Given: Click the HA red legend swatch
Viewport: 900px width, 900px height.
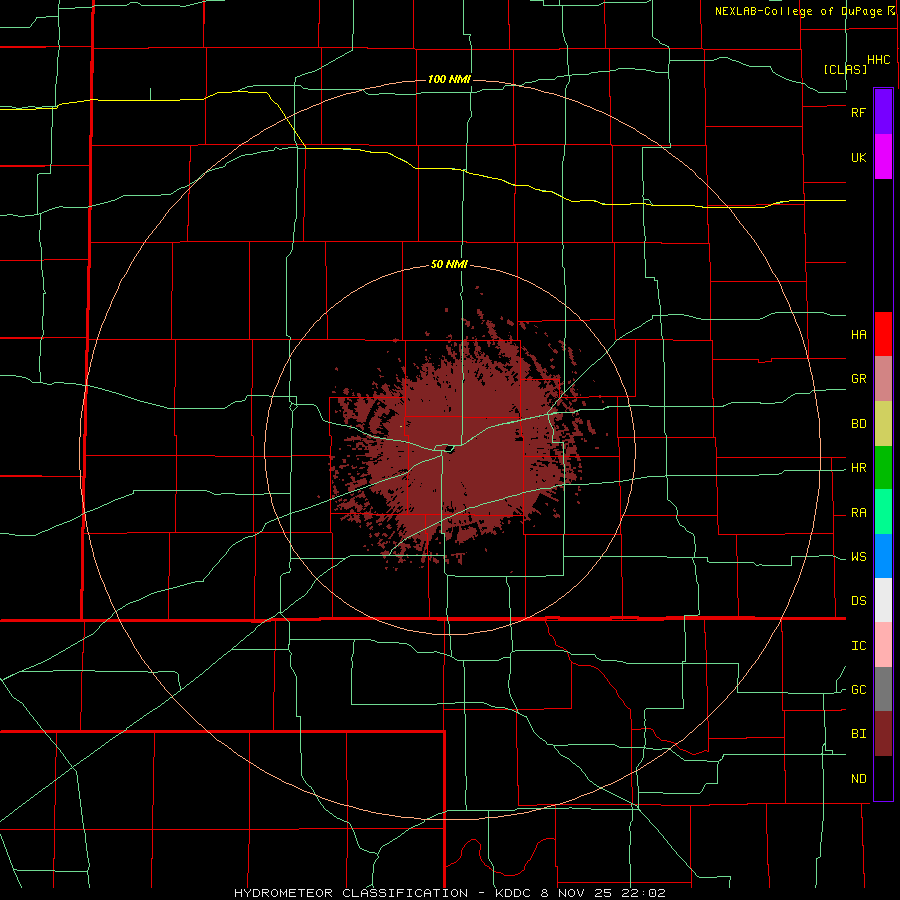Looking at the screenshot, I should coord(883,334).
